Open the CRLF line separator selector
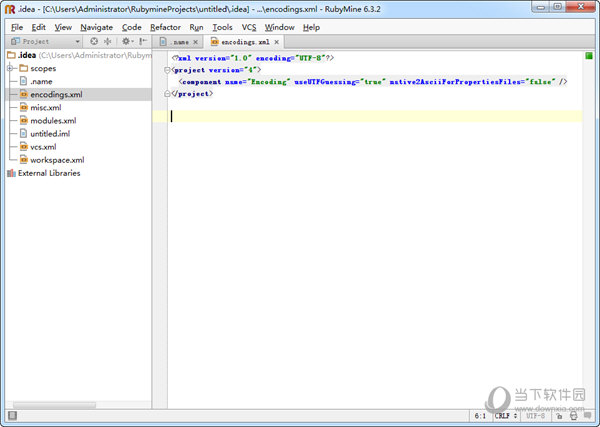 (506, 416)
